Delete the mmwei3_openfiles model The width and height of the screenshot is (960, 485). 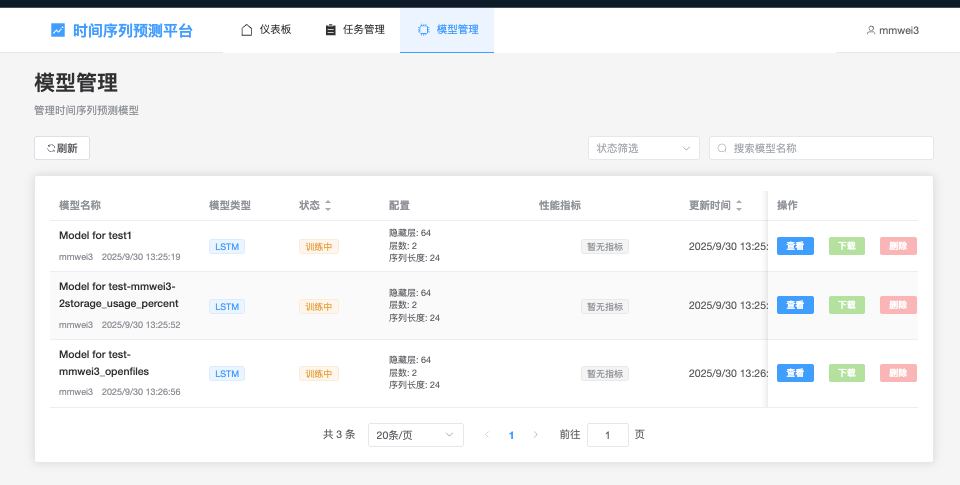[898, 373]
